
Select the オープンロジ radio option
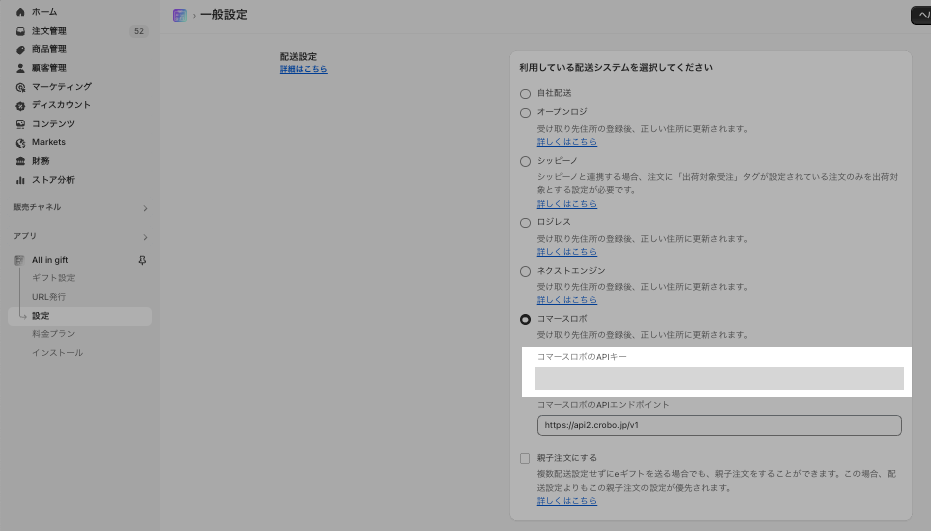click(525, 113)
